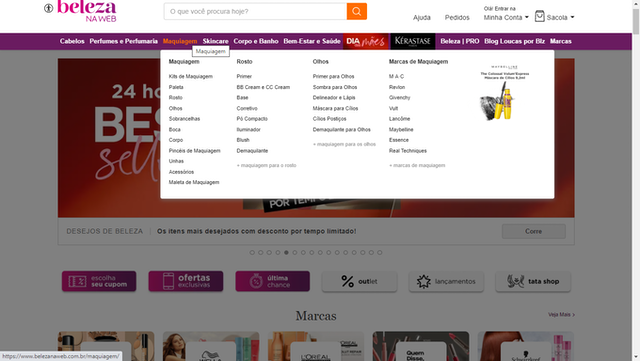Click the Dia das Mães banner tab
This screenshot has height=361, width=640.
[x=366, y=41]
